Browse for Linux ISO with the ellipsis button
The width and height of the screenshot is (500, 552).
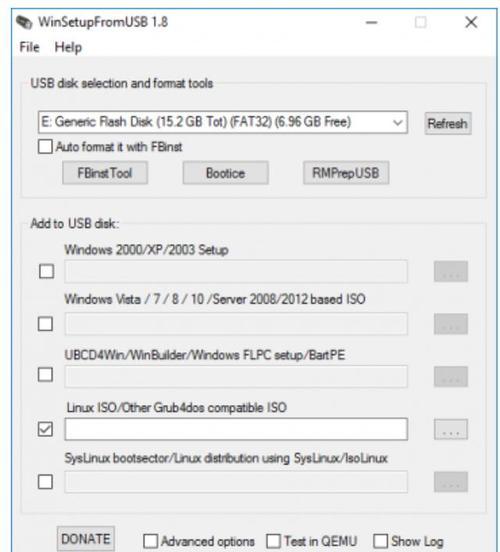pyautogui.click(x=451, y=429)
